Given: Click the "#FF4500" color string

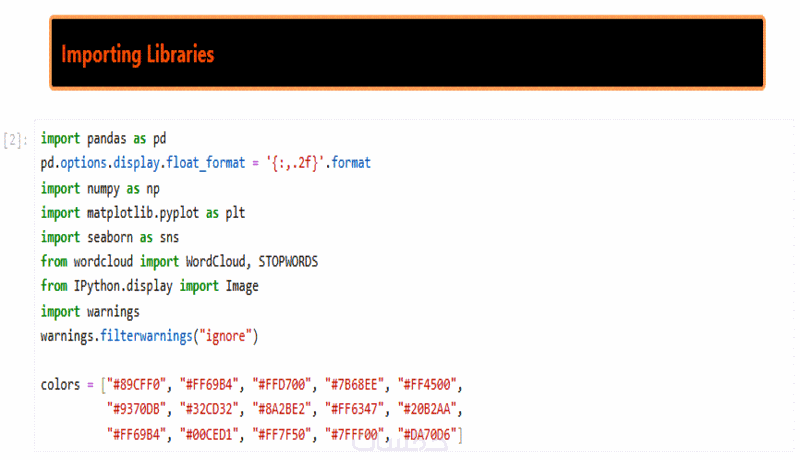Looking at the screenshot, I should click(429, 385).
